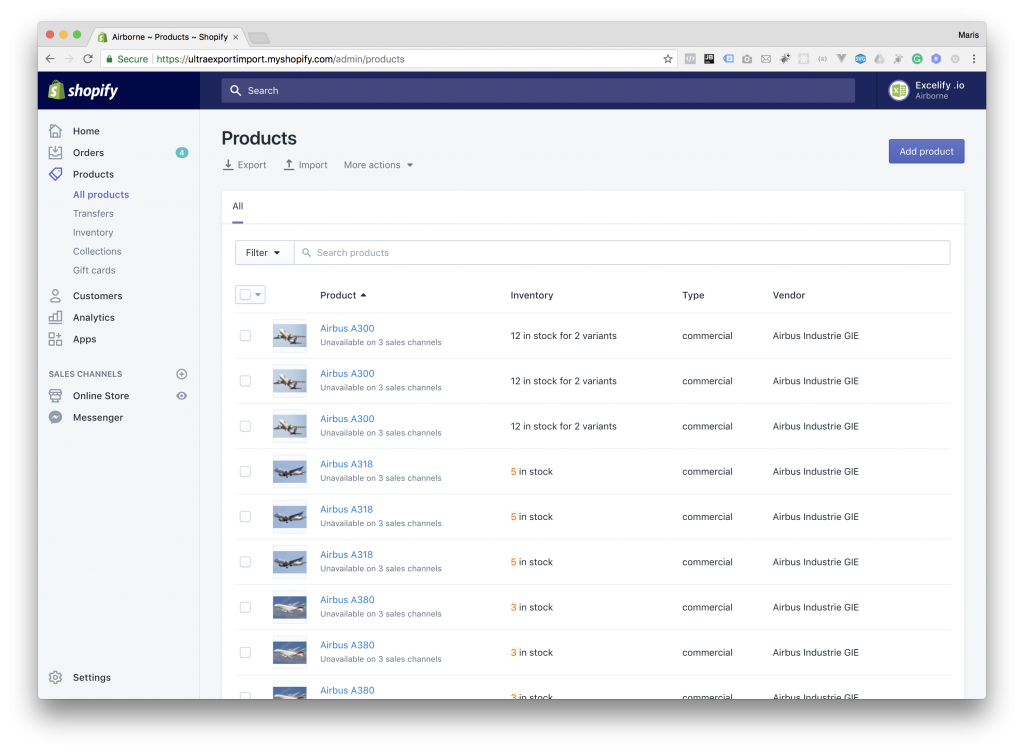Add a new sales channel with the plus icon
This screenshot has height=753, width=1024.
[181, 373]
